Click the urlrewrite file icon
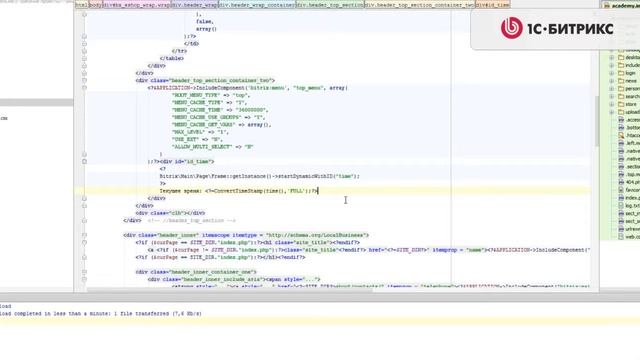This screenshot has width=640, height=360. click(x=621, y=229)
